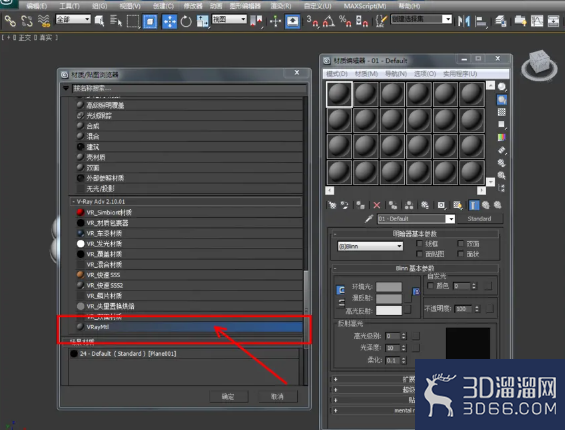Open the 材质(M) menu in Material Editor
The width and height of the screenshot is (565, 430).
(x=366, y=74)
